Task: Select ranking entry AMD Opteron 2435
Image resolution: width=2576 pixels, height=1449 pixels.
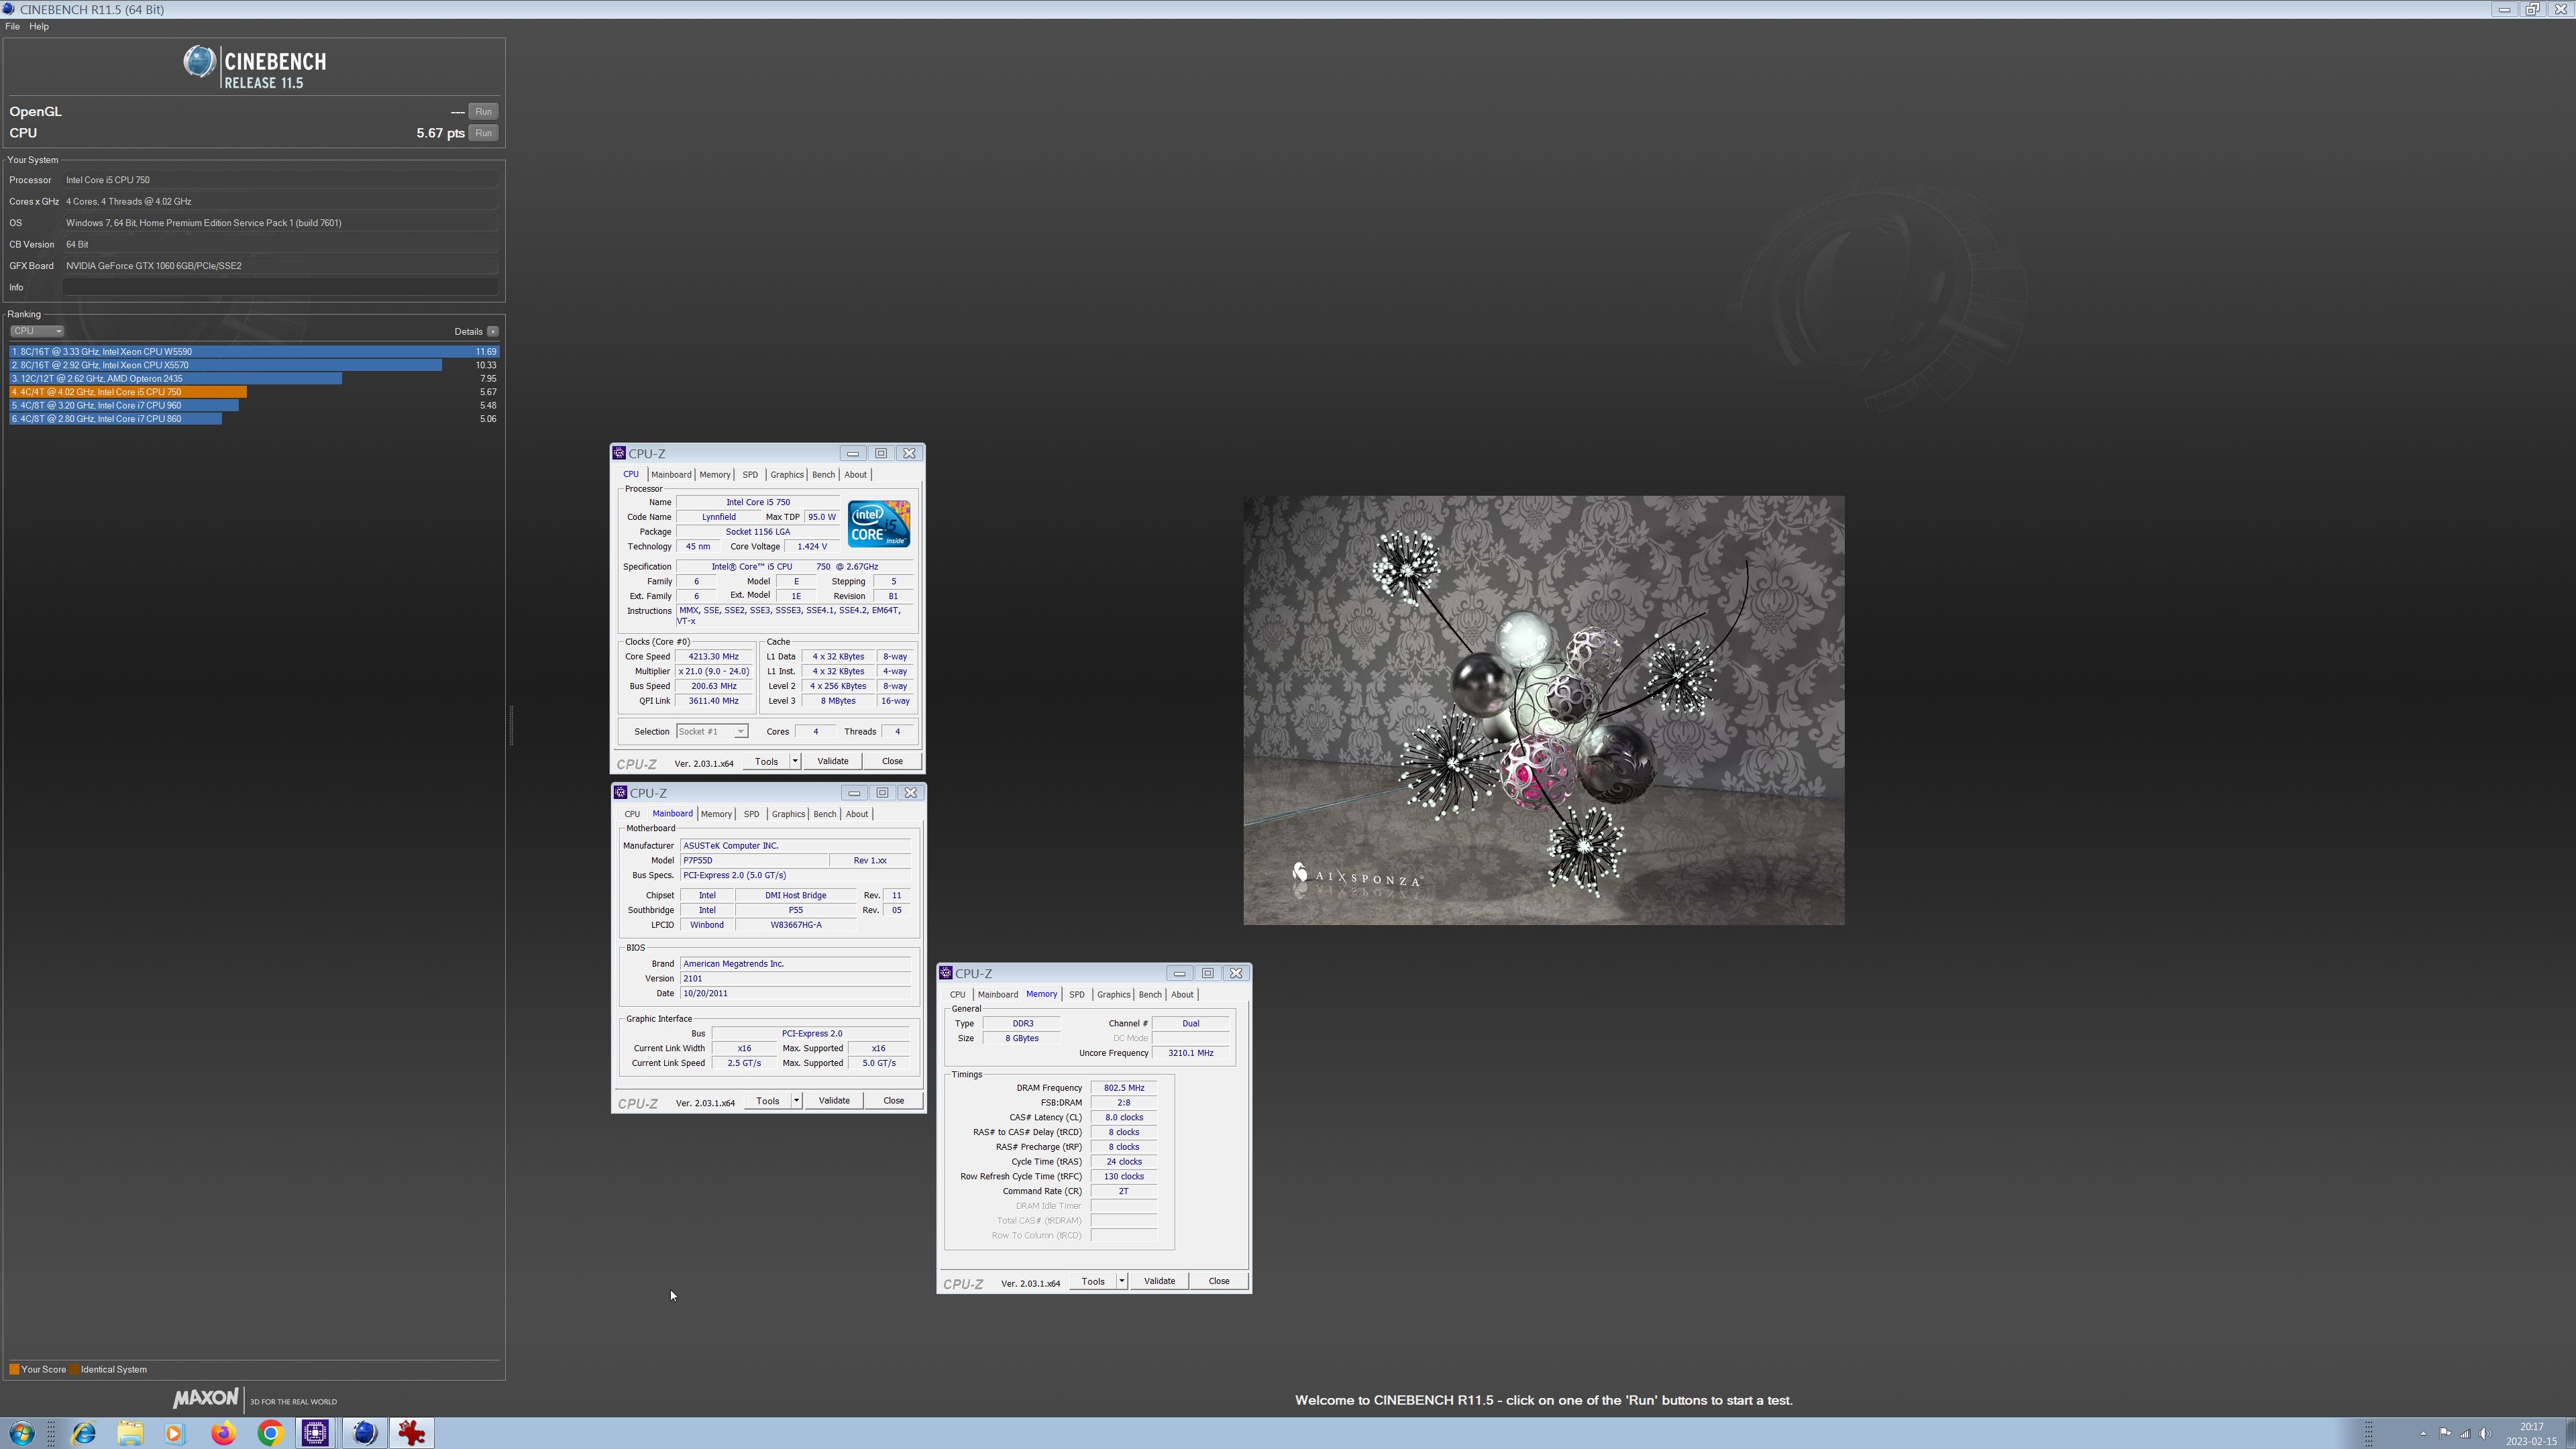Action: click(254, 379)
